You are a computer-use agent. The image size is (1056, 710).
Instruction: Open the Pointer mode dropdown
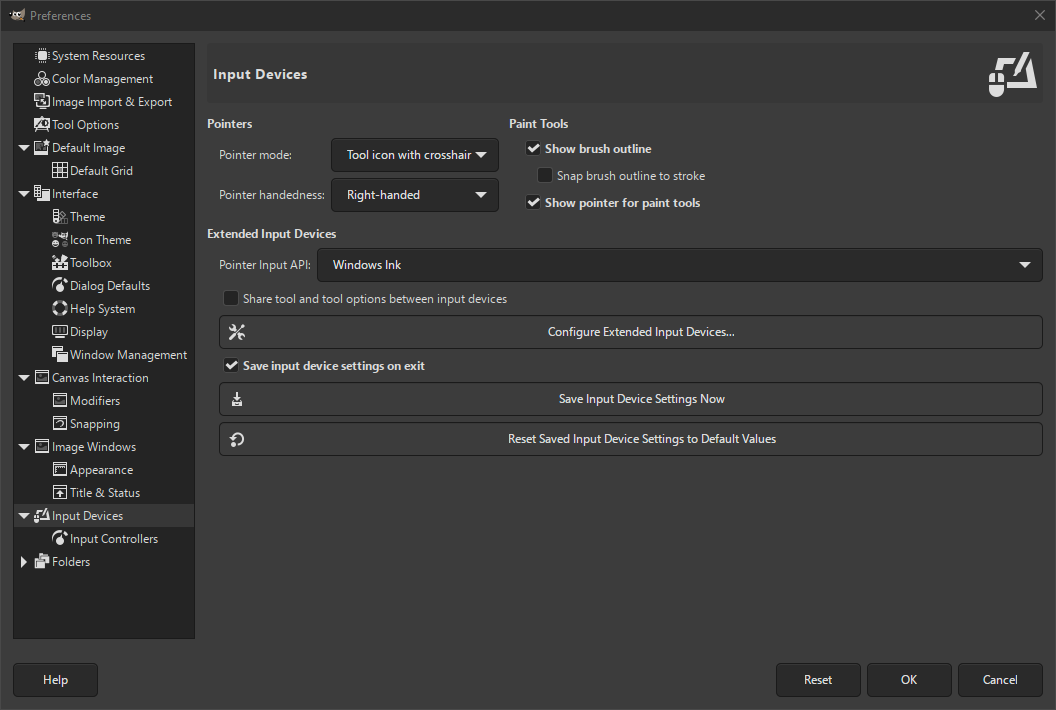pyautogui.click(x=414, y=155)
